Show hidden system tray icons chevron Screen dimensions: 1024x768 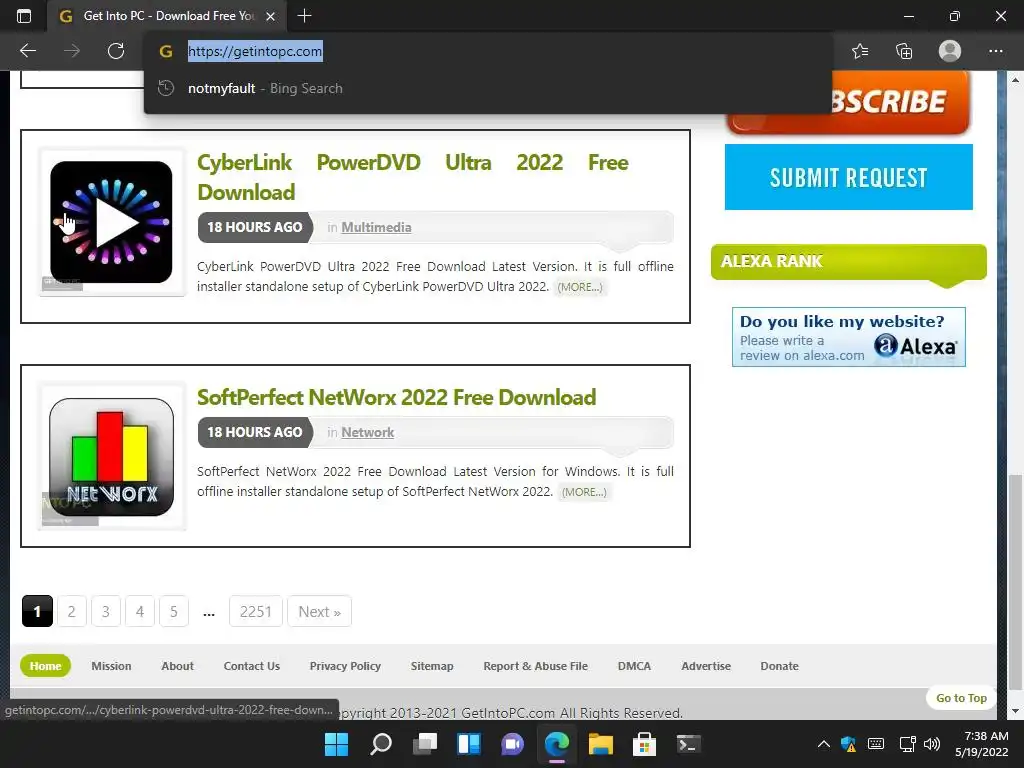coord(824,744)
